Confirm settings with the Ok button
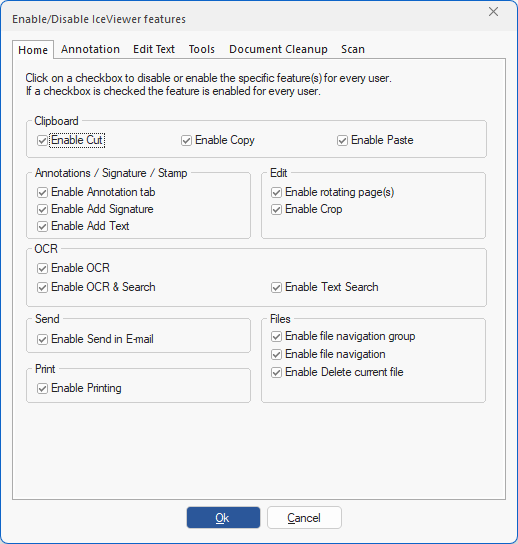The height and width of the screenshot is (544, 518). tap(223, 518)
